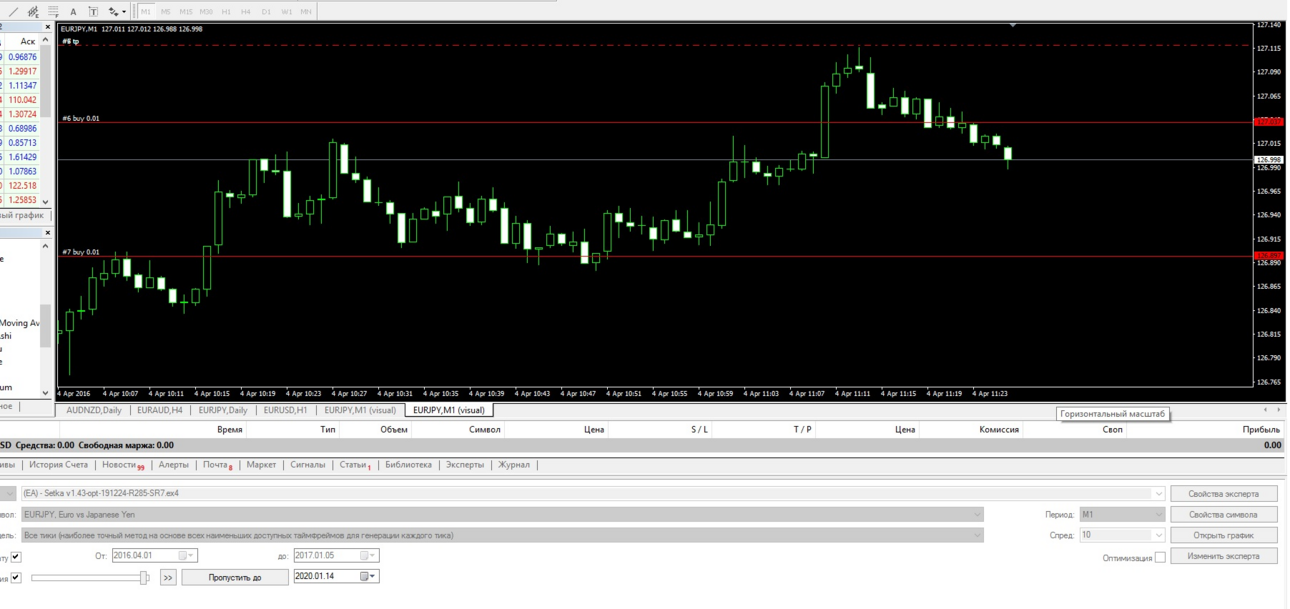
Task: Open the Почта tab
Action: pos(217,465)
